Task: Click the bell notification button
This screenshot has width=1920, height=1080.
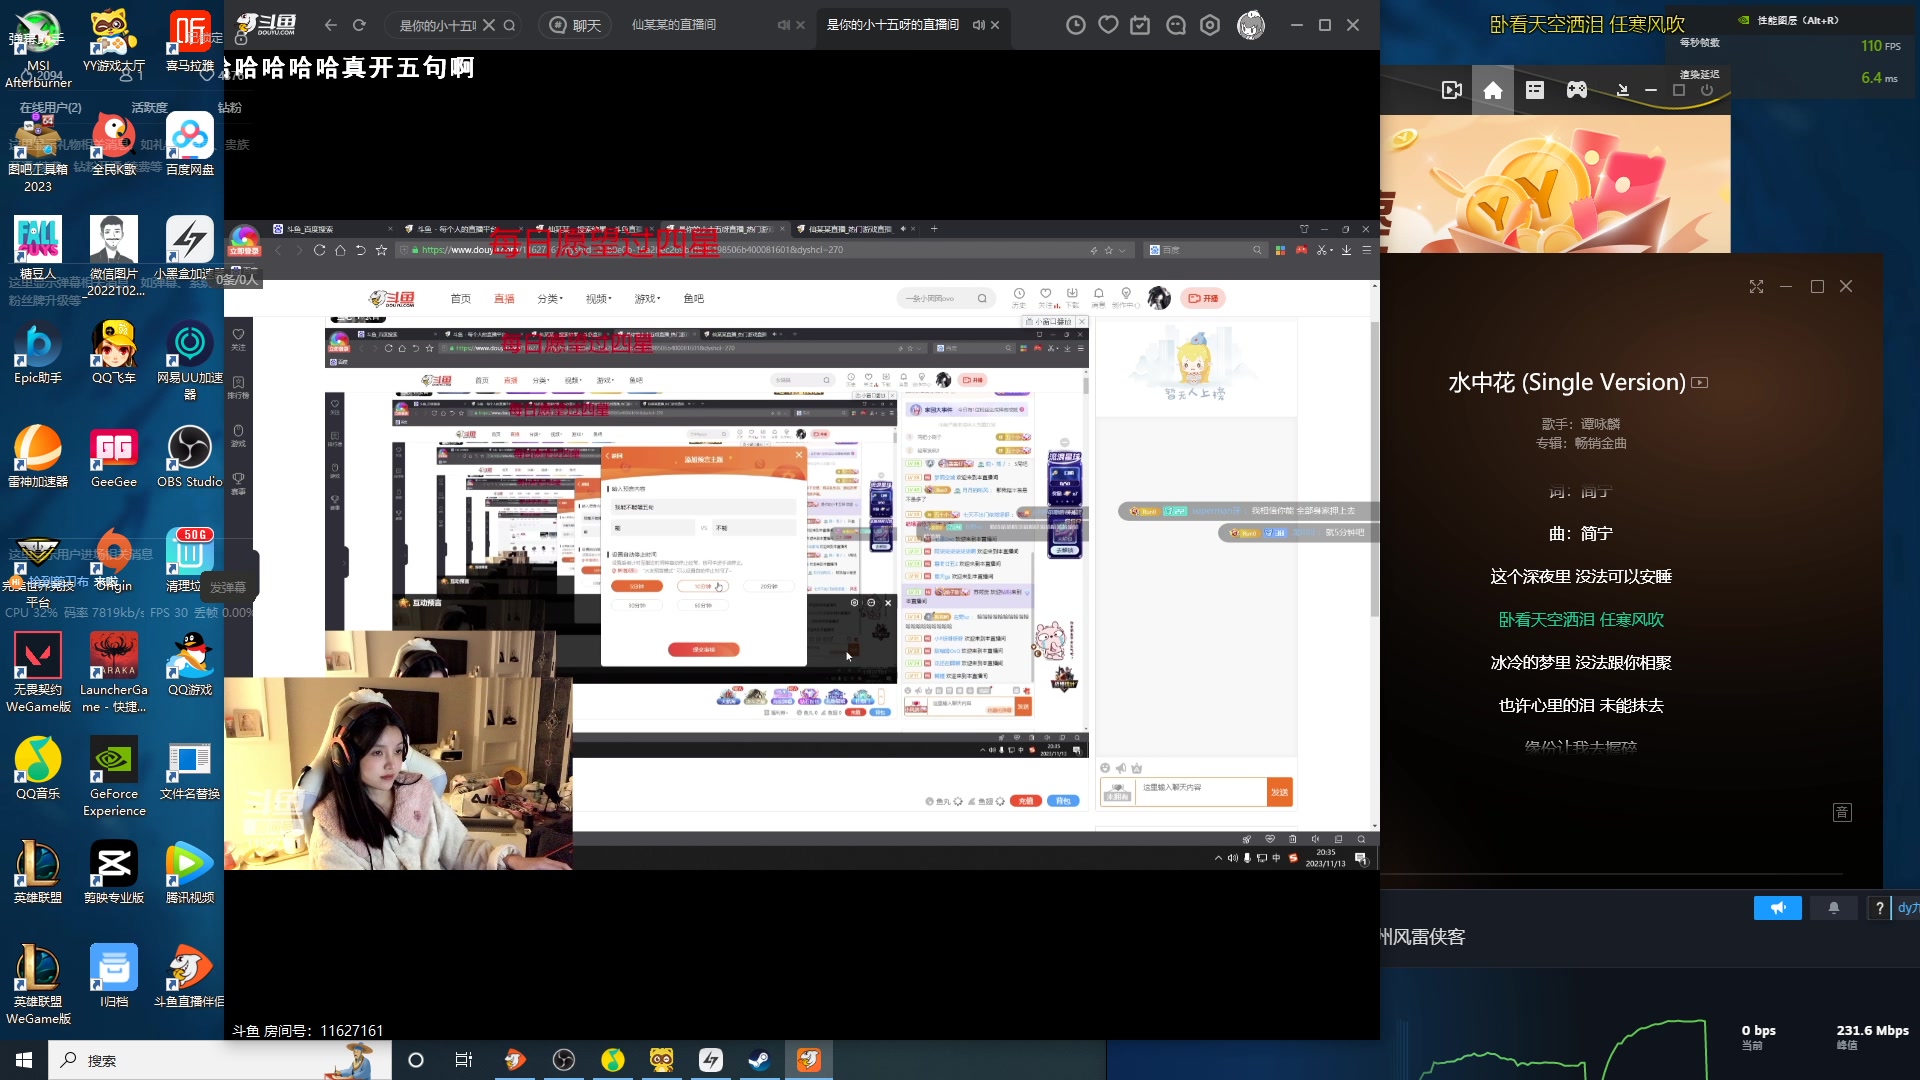Action: click(1833, 908)
